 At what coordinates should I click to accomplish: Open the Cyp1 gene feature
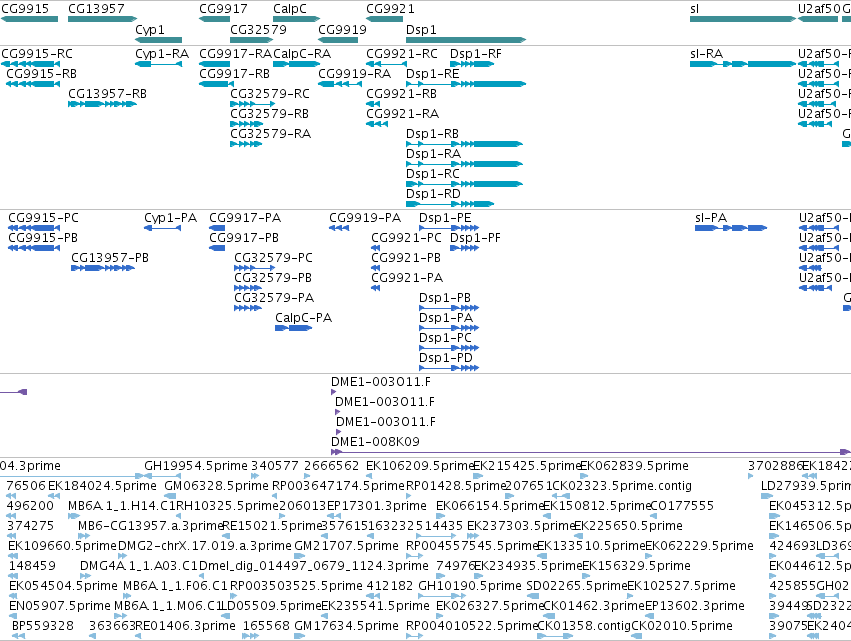point(158,40)
